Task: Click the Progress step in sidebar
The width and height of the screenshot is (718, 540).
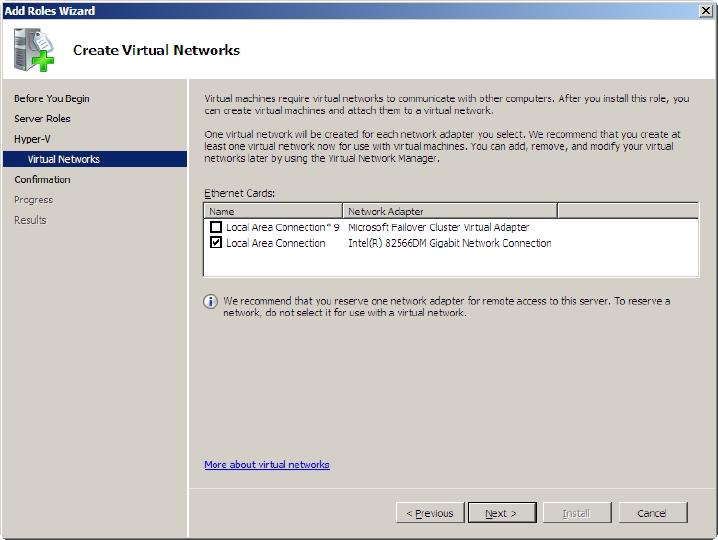Action: tap(33, 200)
